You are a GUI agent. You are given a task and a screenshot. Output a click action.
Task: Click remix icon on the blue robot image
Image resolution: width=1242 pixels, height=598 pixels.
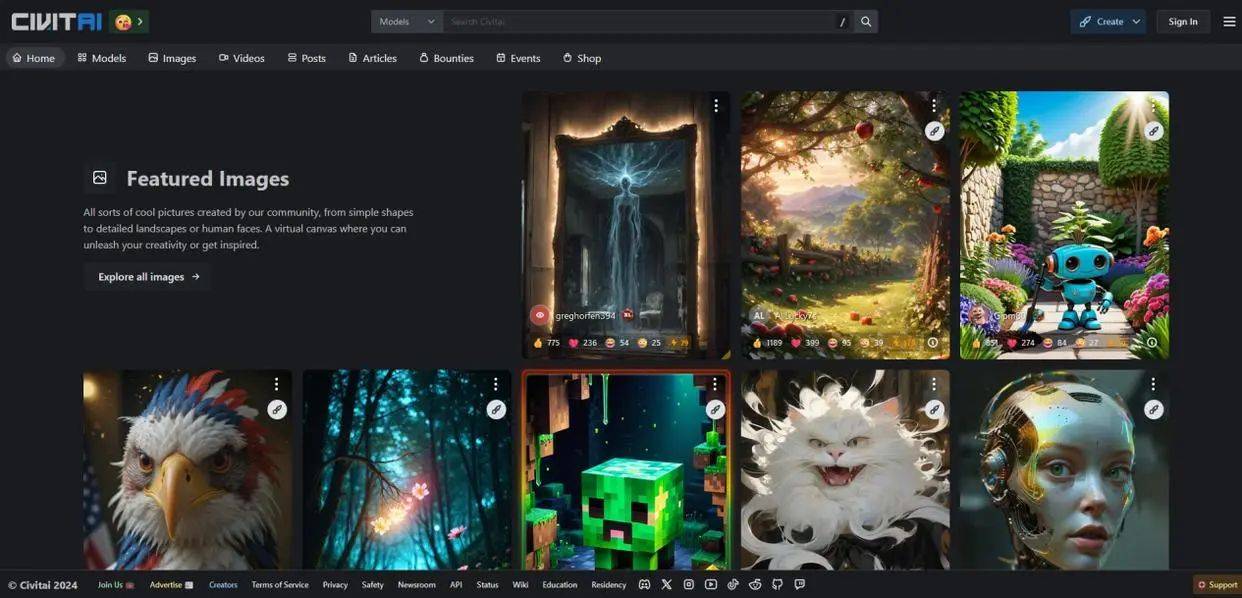[1153, 131]
